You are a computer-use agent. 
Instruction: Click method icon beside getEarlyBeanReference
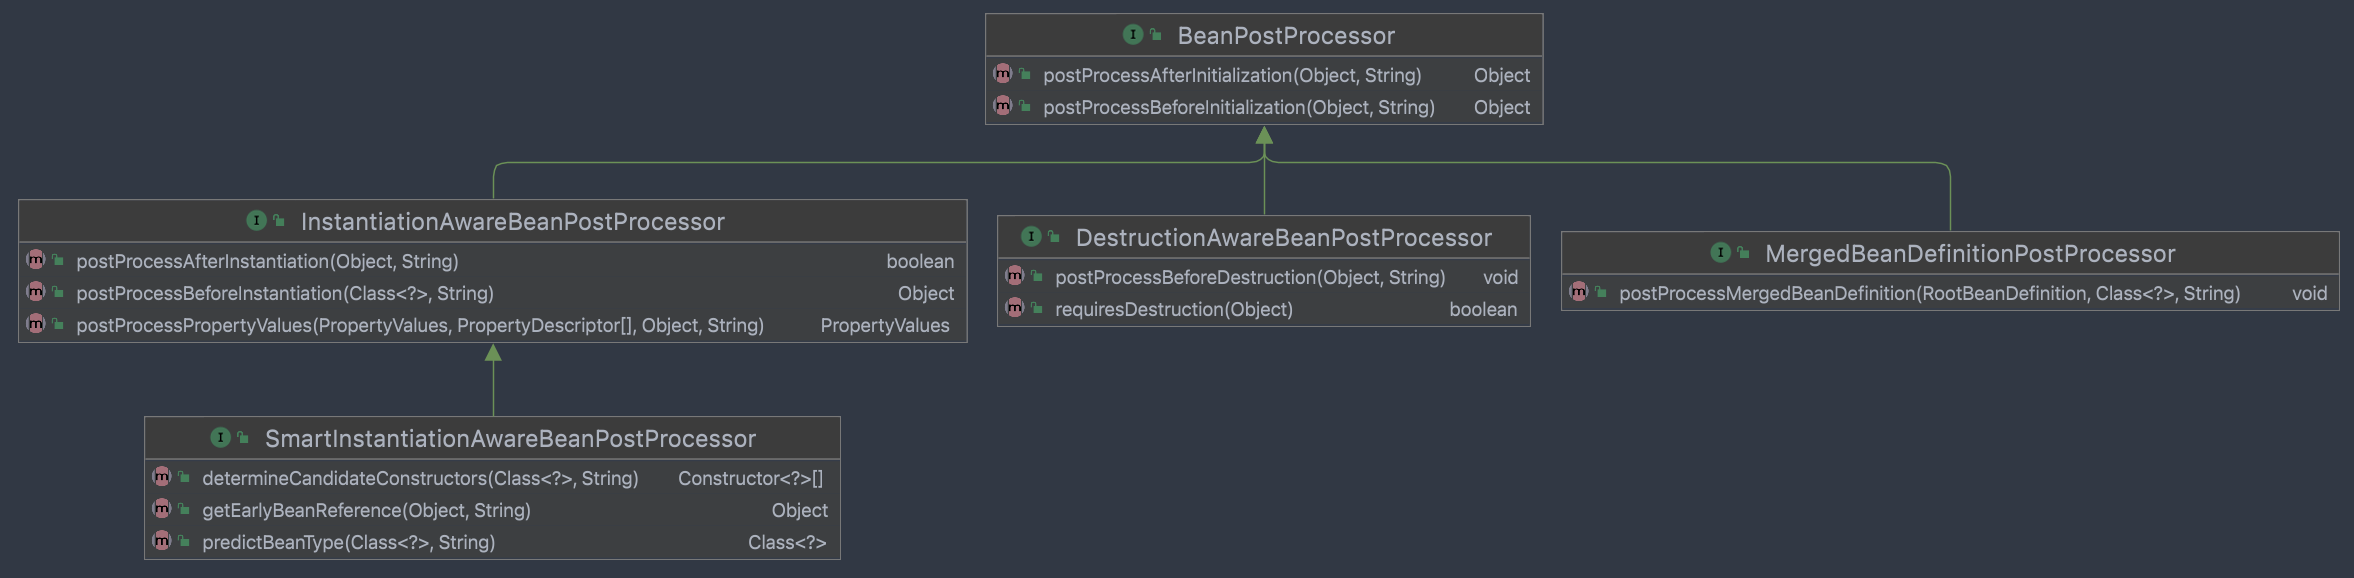(161, 509)
